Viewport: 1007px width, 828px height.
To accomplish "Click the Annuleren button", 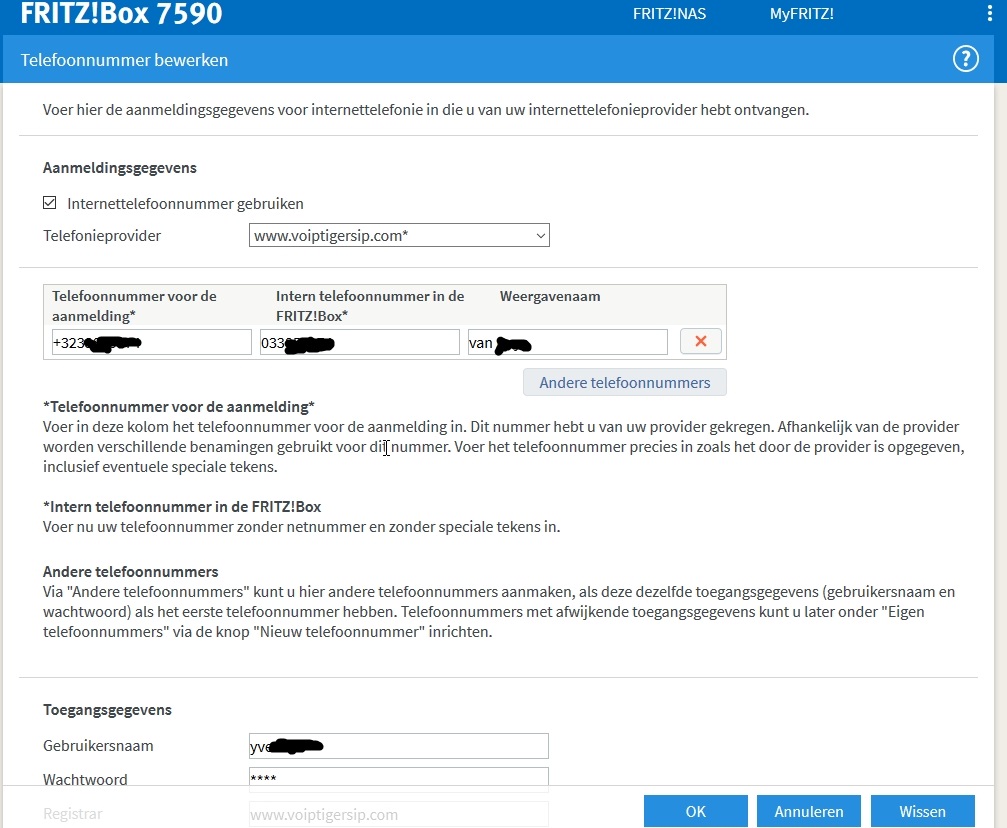I will tap(809, 811).
